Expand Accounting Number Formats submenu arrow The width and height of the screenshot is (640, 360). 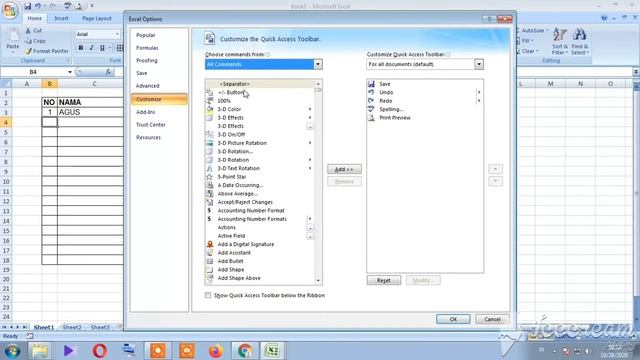click(310, 219)
